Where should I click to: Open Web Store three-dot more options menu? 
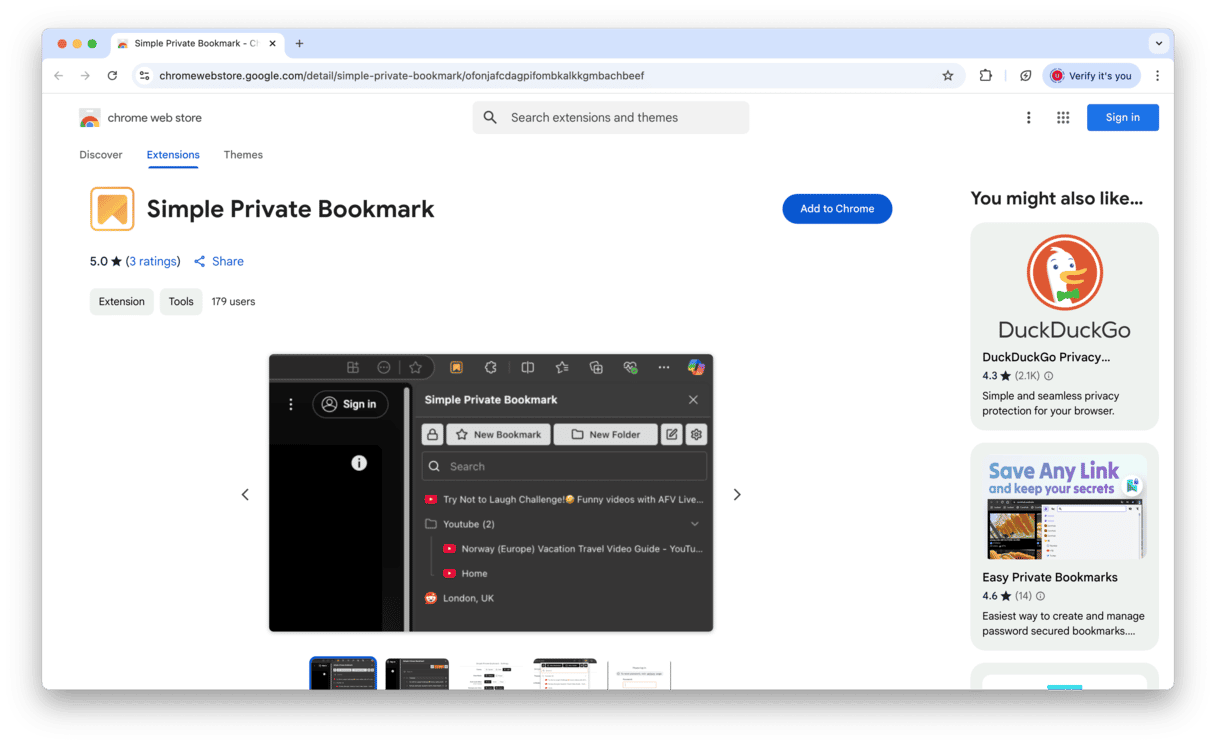1028,118
